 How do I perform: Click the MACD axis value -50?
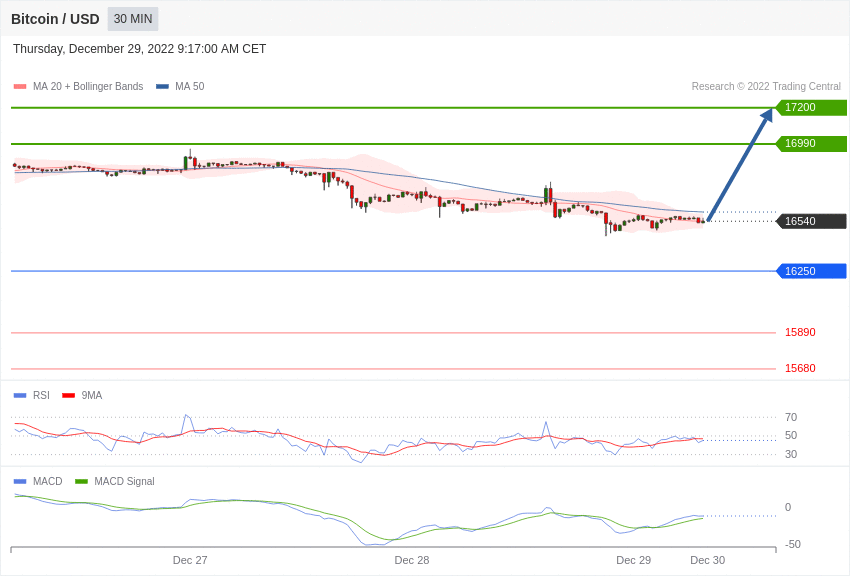[x=793, y=544]
